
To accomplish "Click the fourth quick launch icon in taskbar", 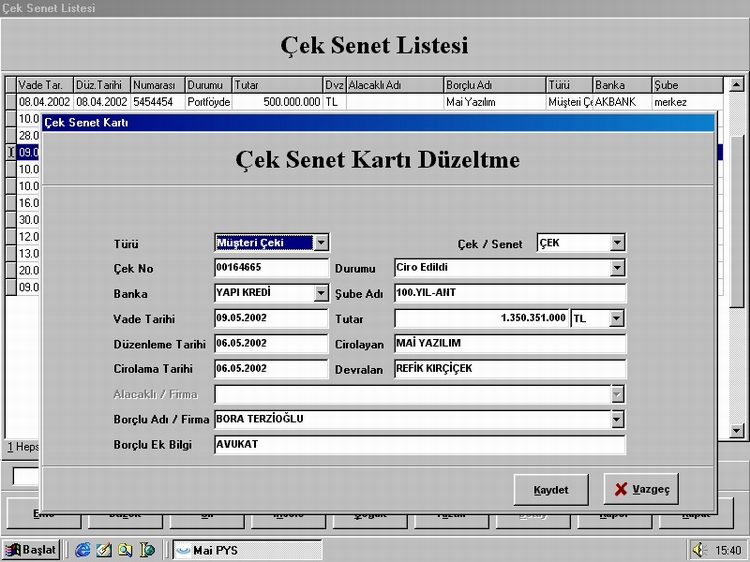I will coord(147,550).
